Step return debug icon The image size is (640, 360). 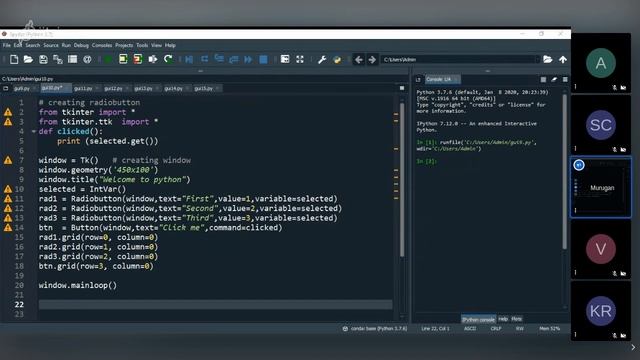pos(233,60)
